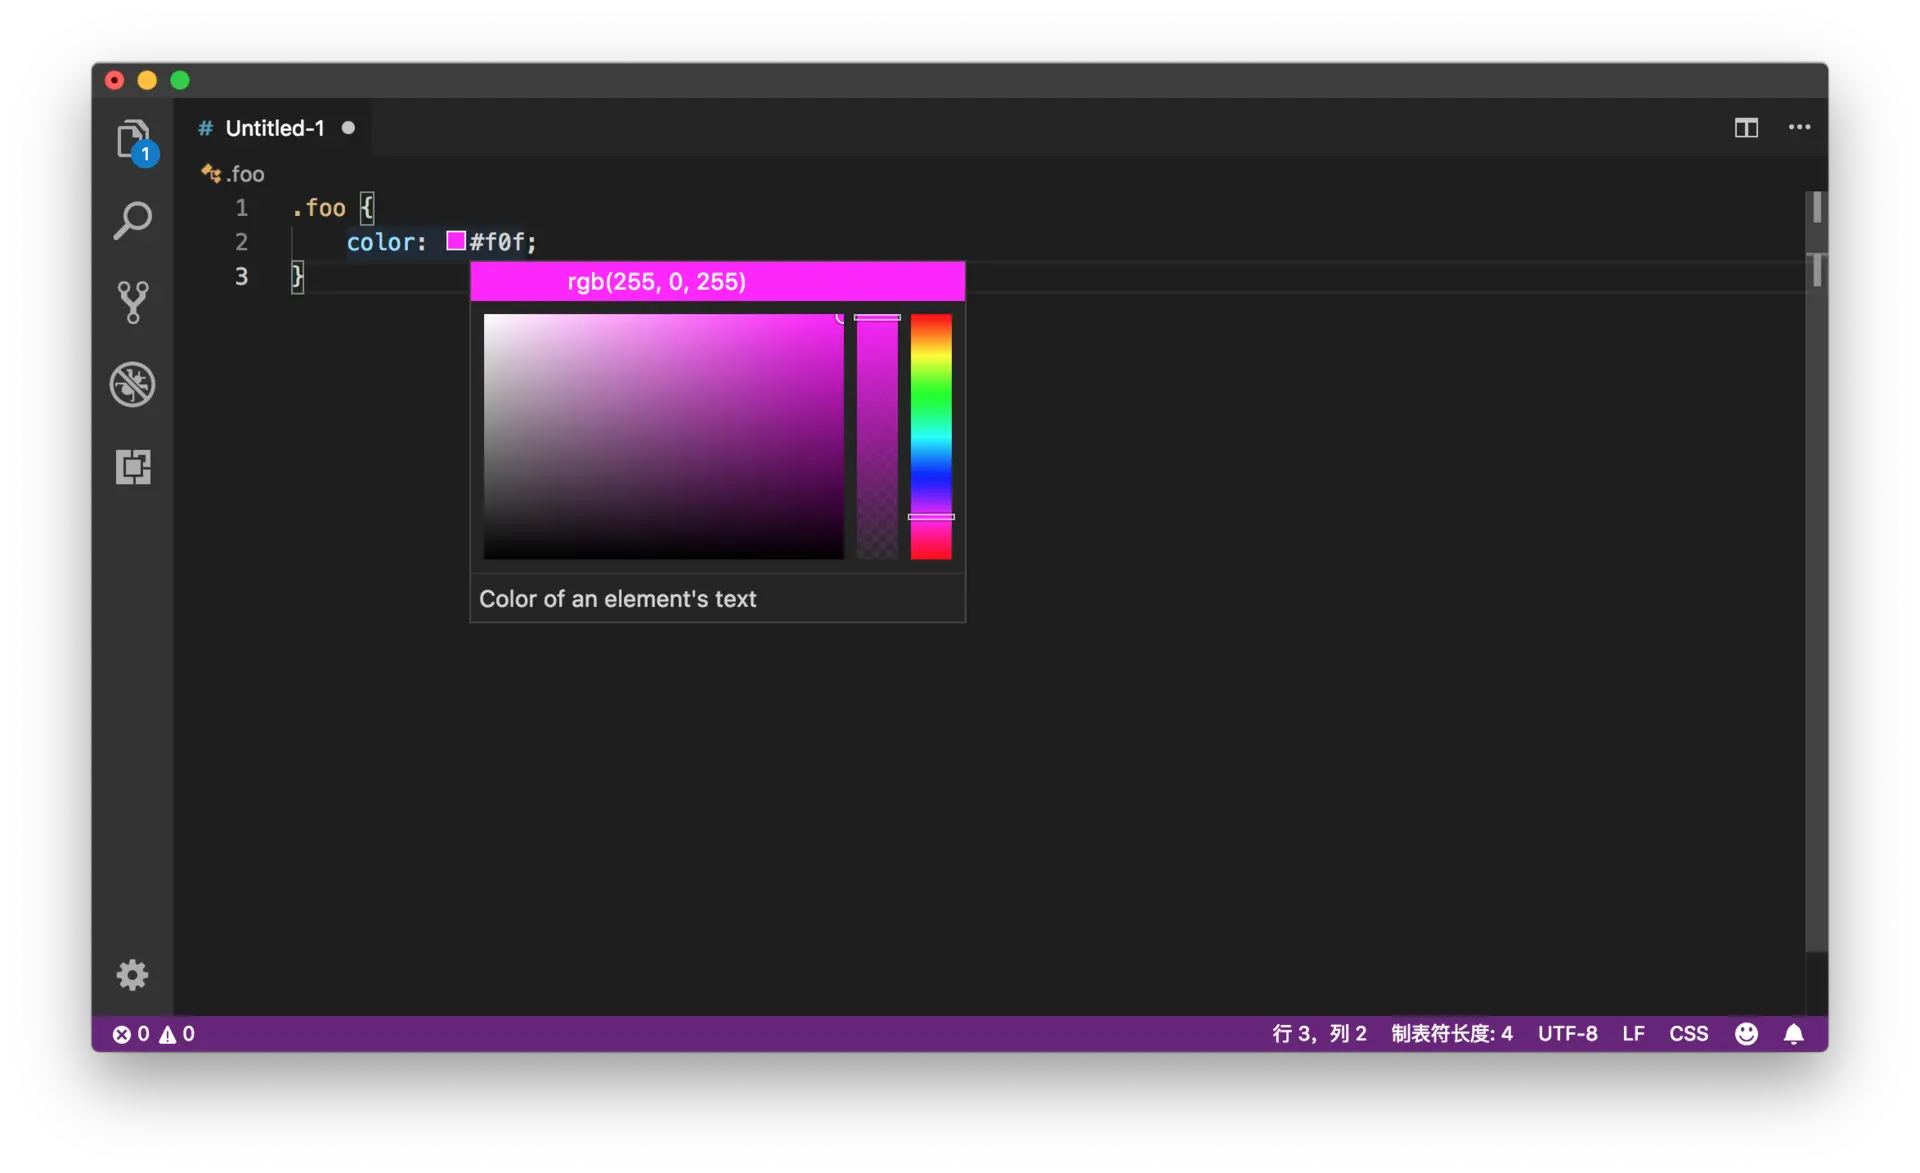Change the CSS language mode
1920x1173 pixels.
click(x=1688, y=1033)
